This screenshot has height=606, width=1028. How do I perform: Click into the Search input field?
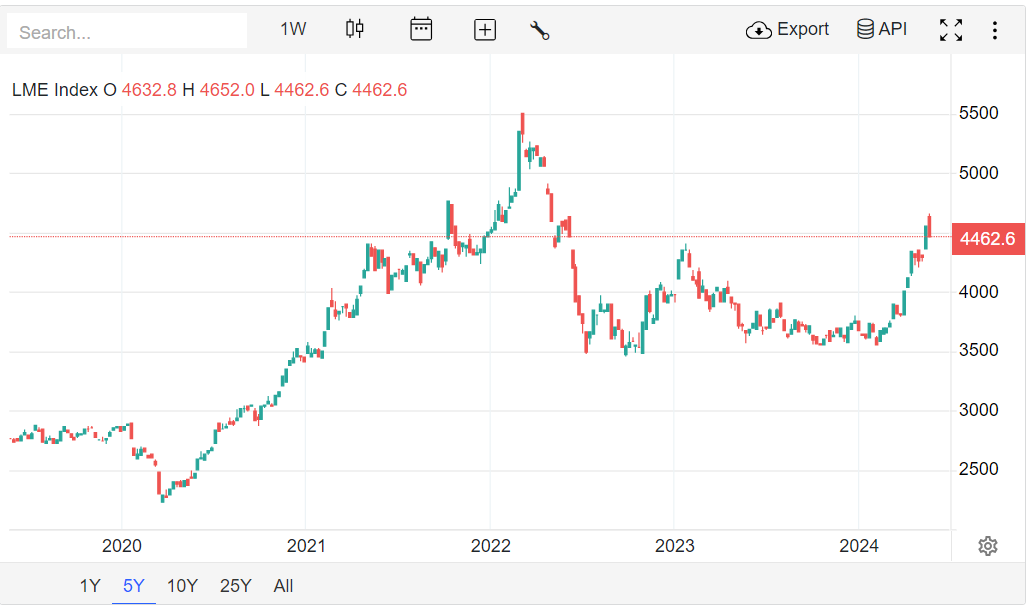(127, 32)
